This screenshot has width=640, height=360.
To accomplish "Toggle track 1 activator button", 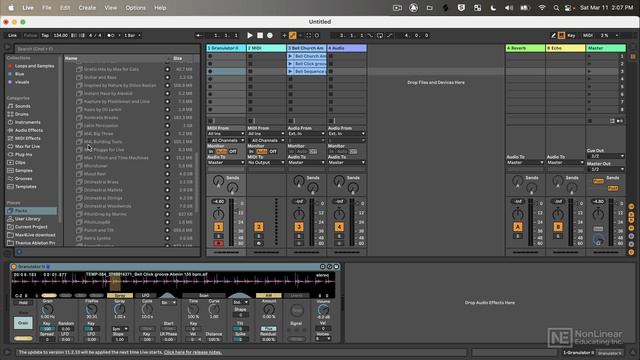I will pyautogui.click(x=218, y=227).
